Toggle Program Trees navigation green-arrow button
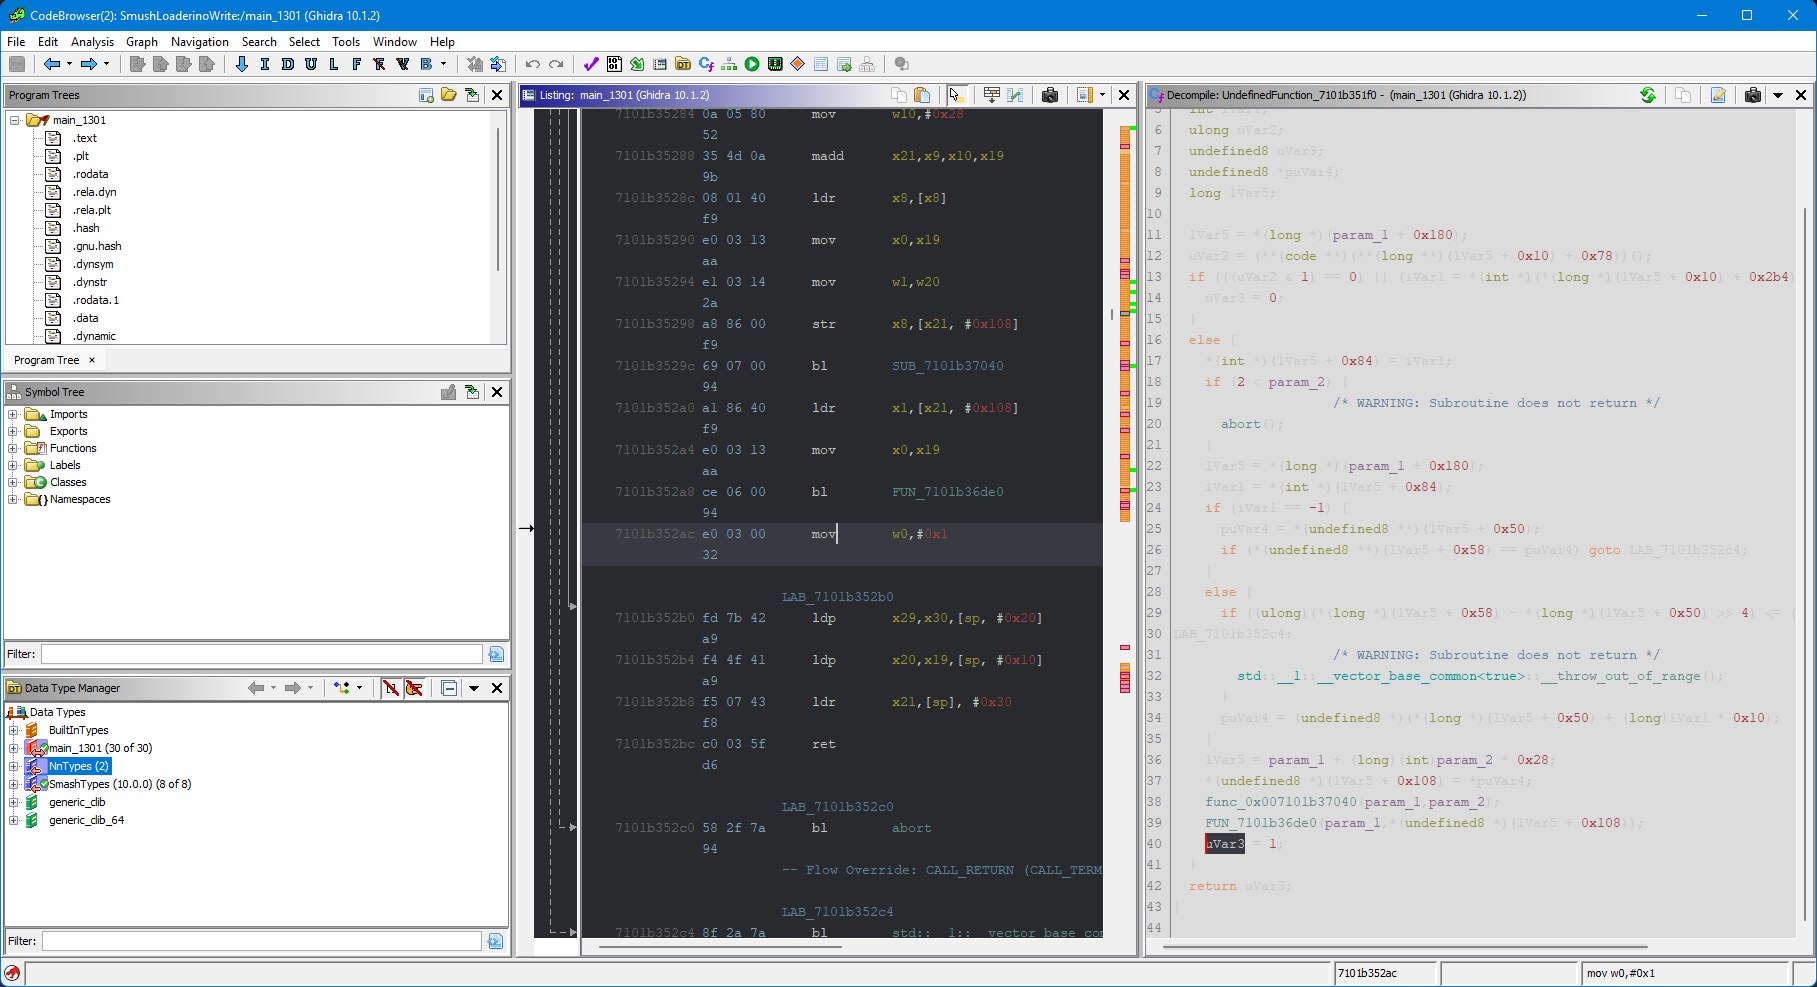Screen dimensions: 1817x987 (472, 95)
